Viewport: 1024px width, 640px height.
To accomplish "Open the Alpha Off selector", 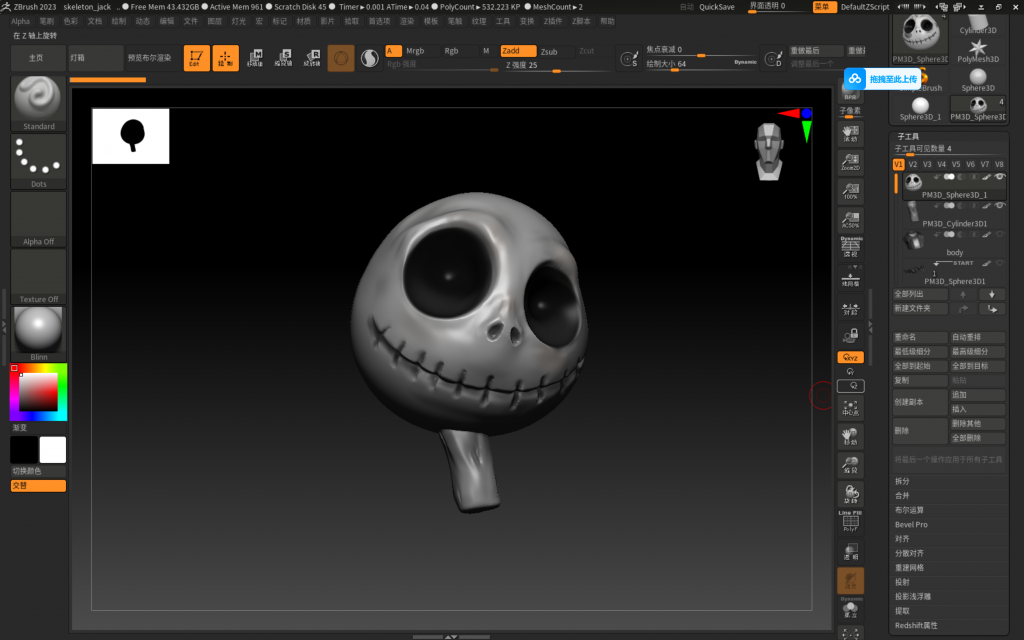I will 39,219.
